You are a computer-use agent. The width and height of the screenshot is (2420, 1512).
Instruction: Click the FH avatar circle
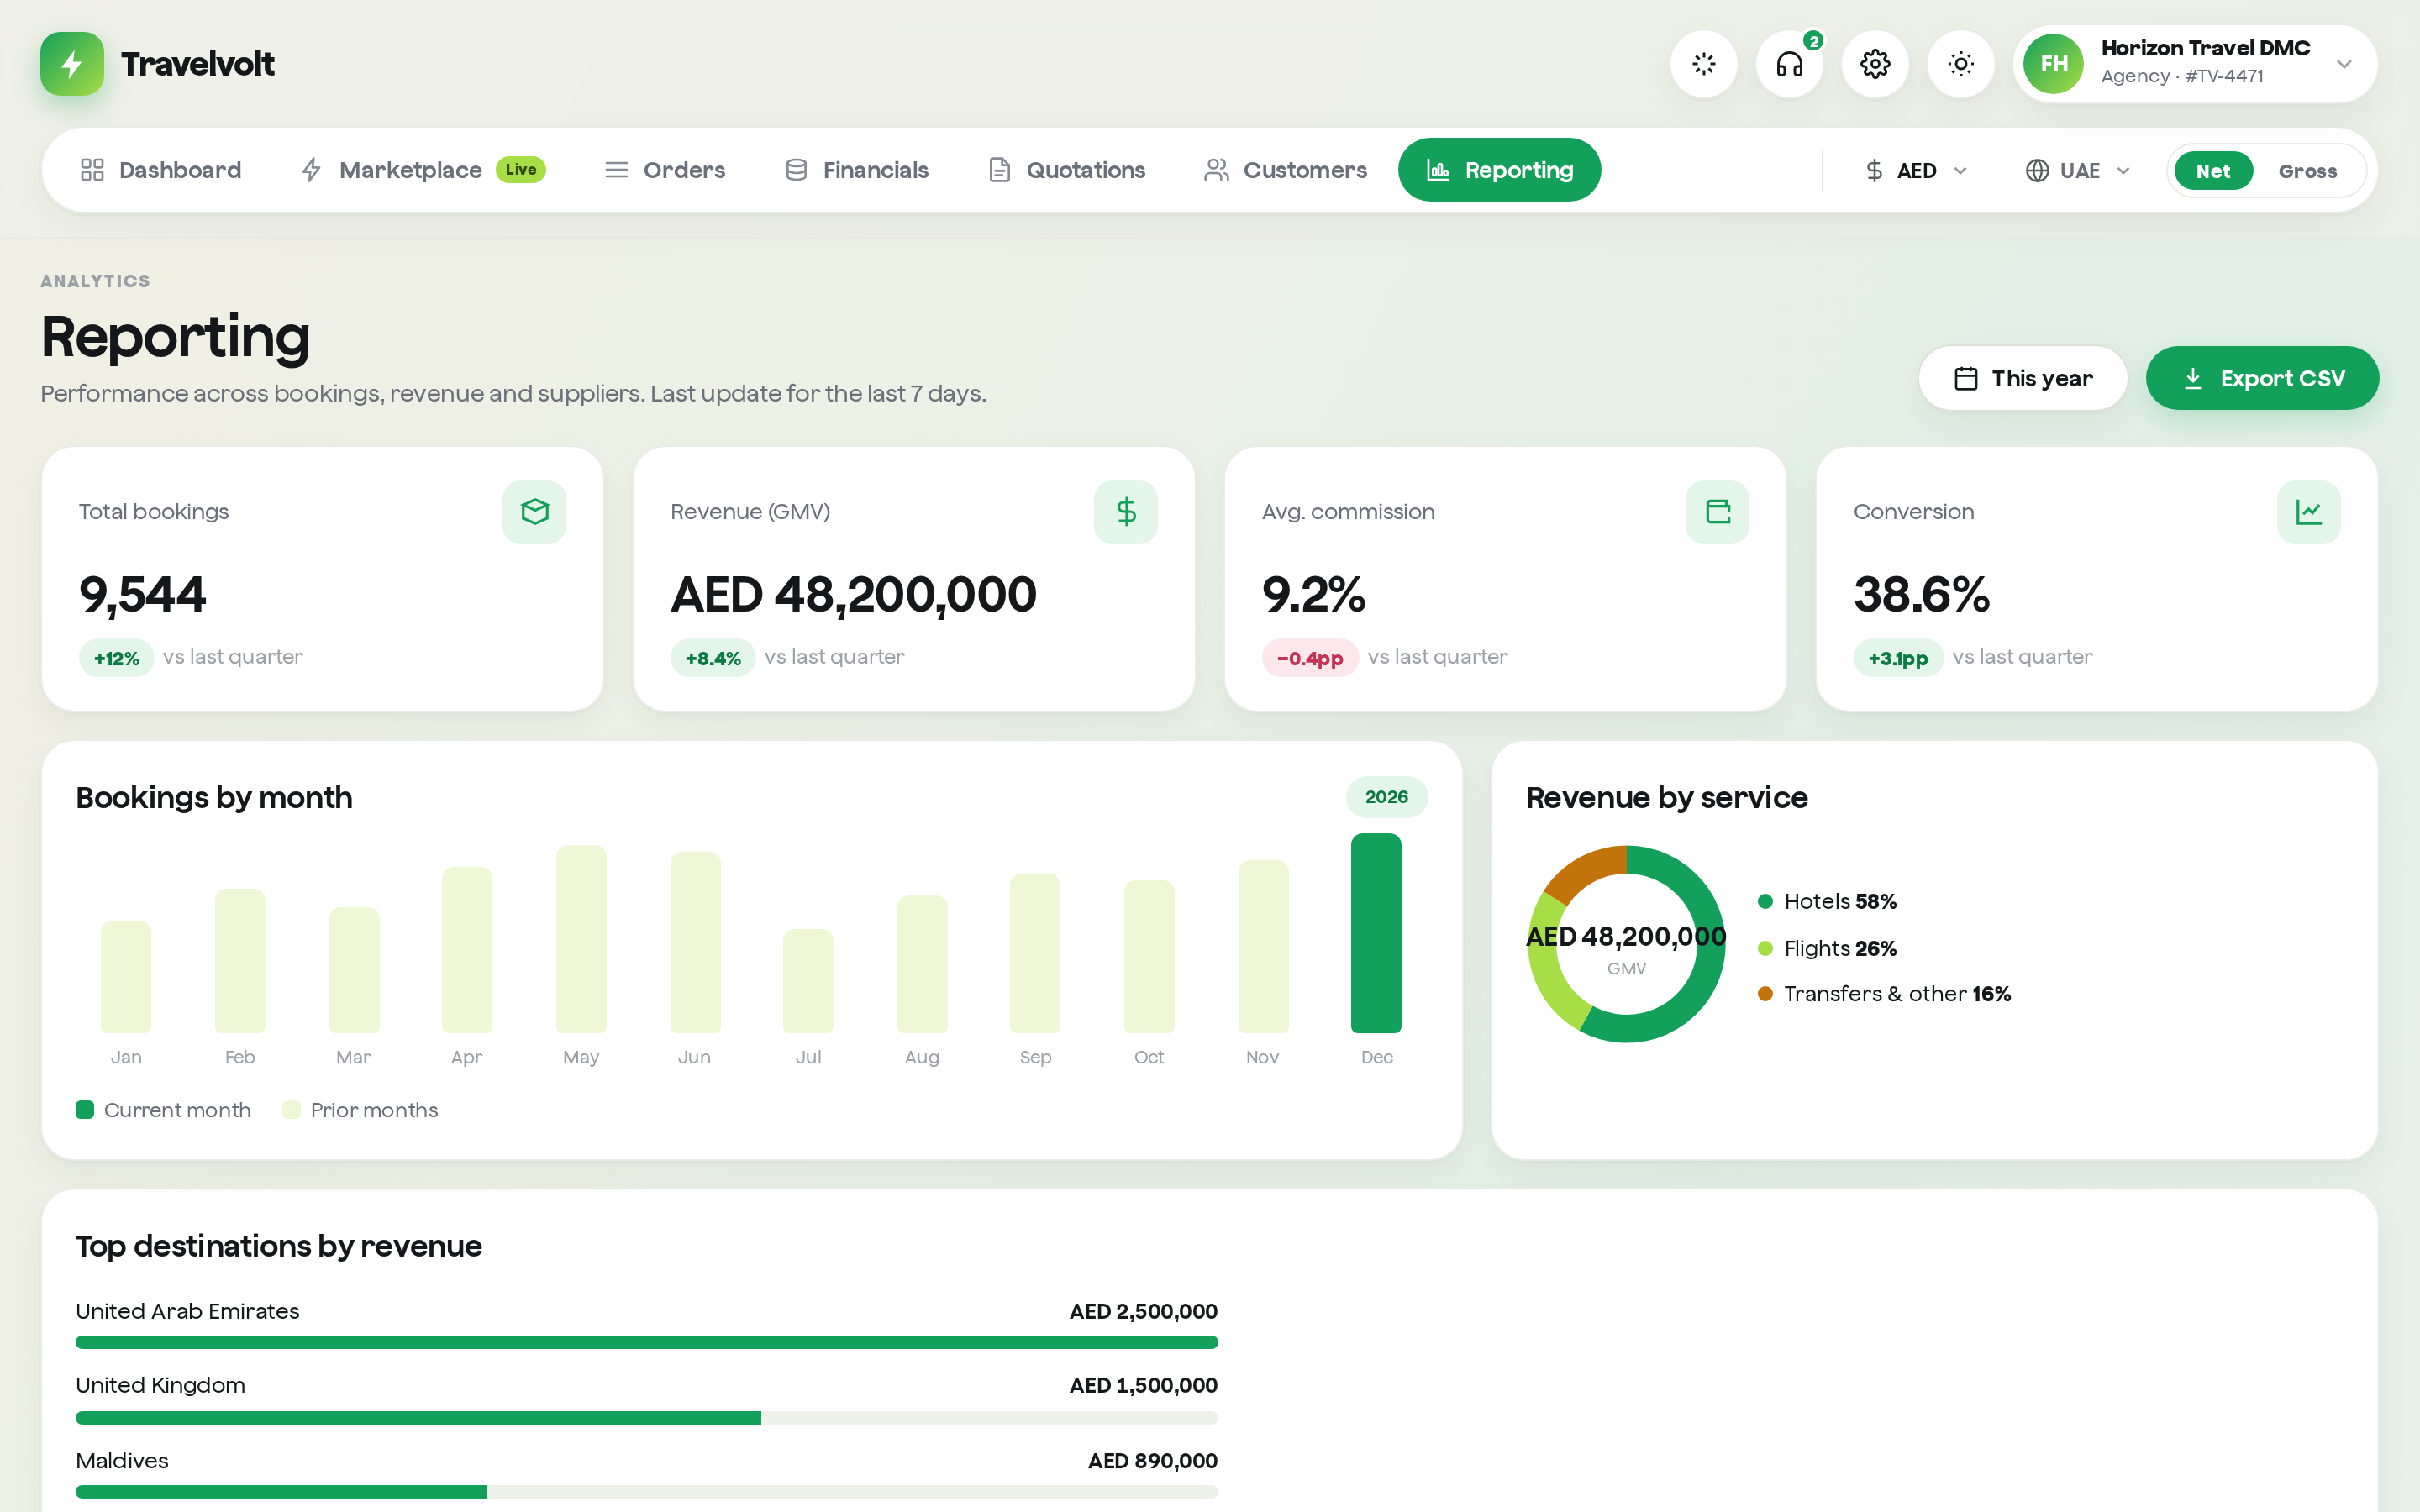pos(2054,64)
